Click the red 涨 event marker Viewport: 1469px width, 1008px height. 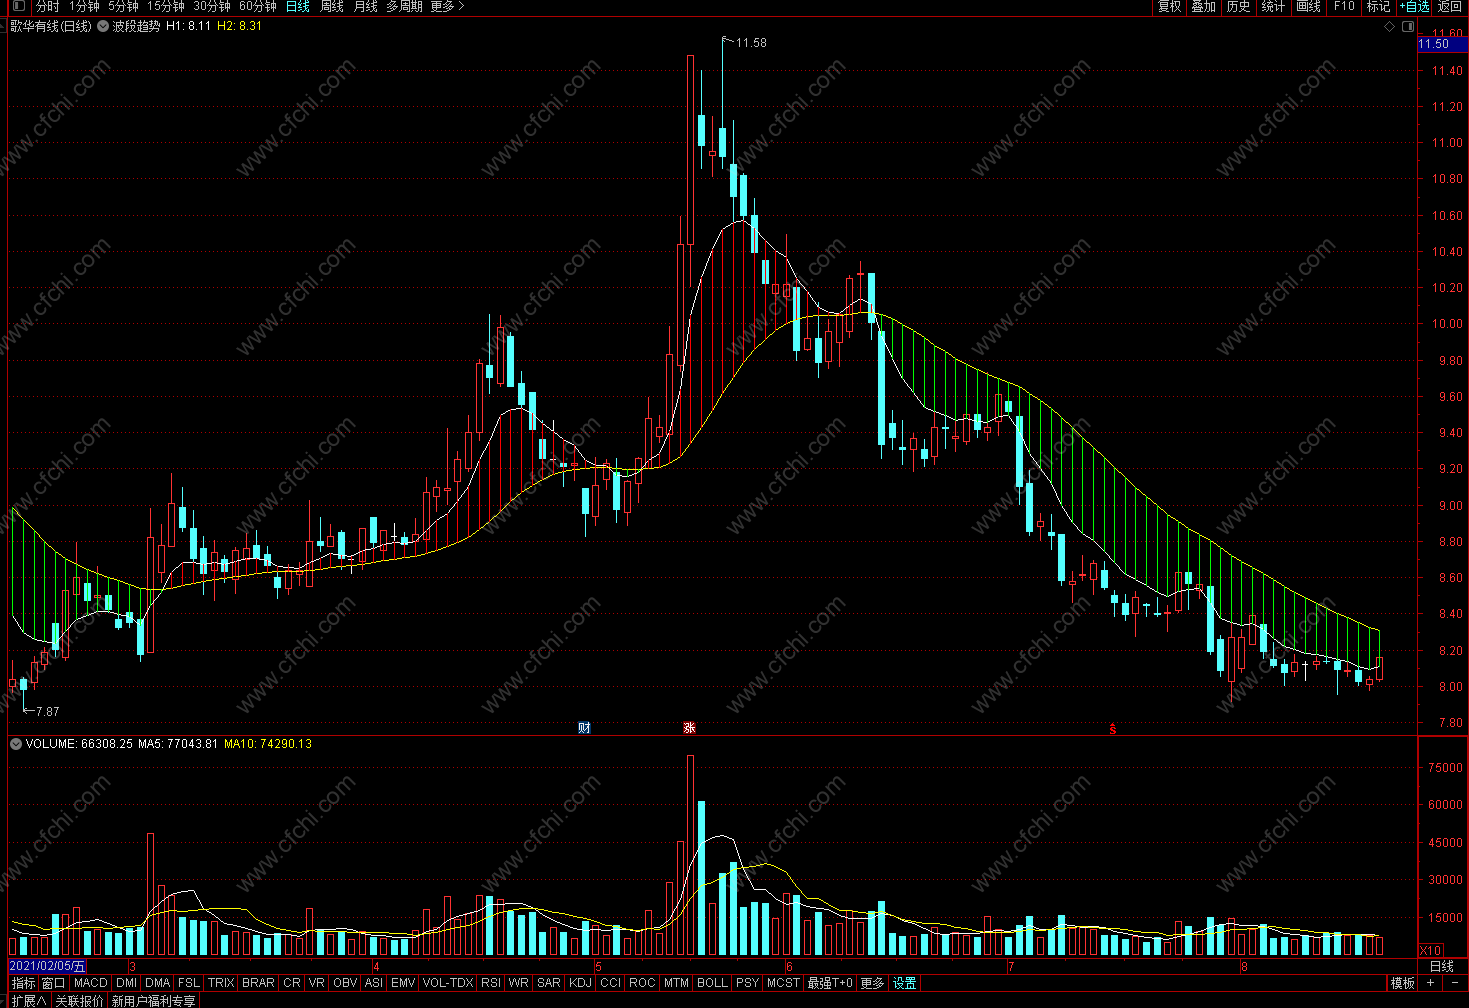tap(689, 727)
